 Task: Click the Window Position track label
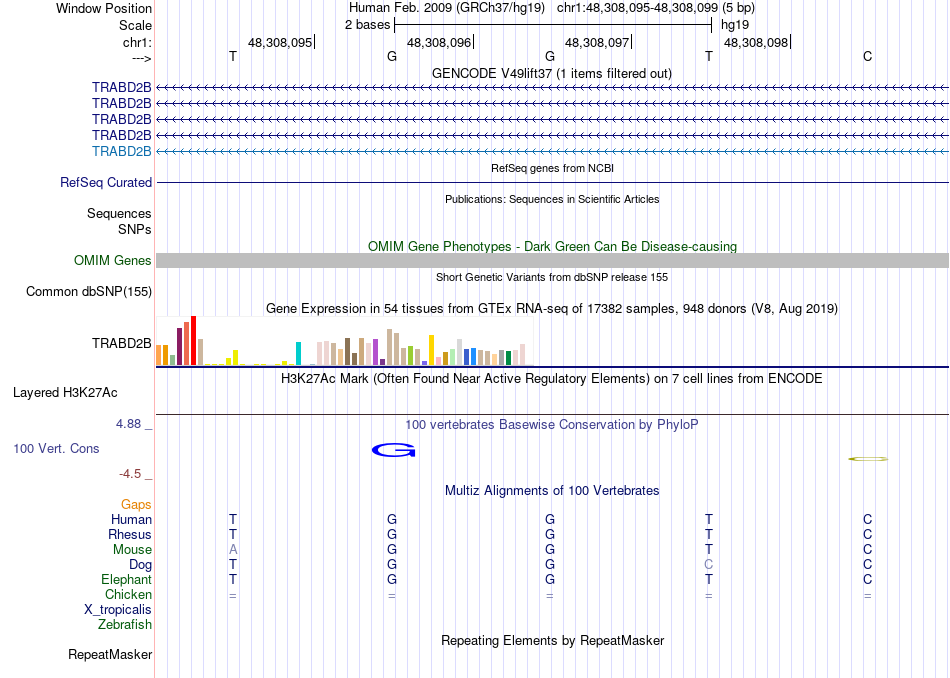point(104,8)
